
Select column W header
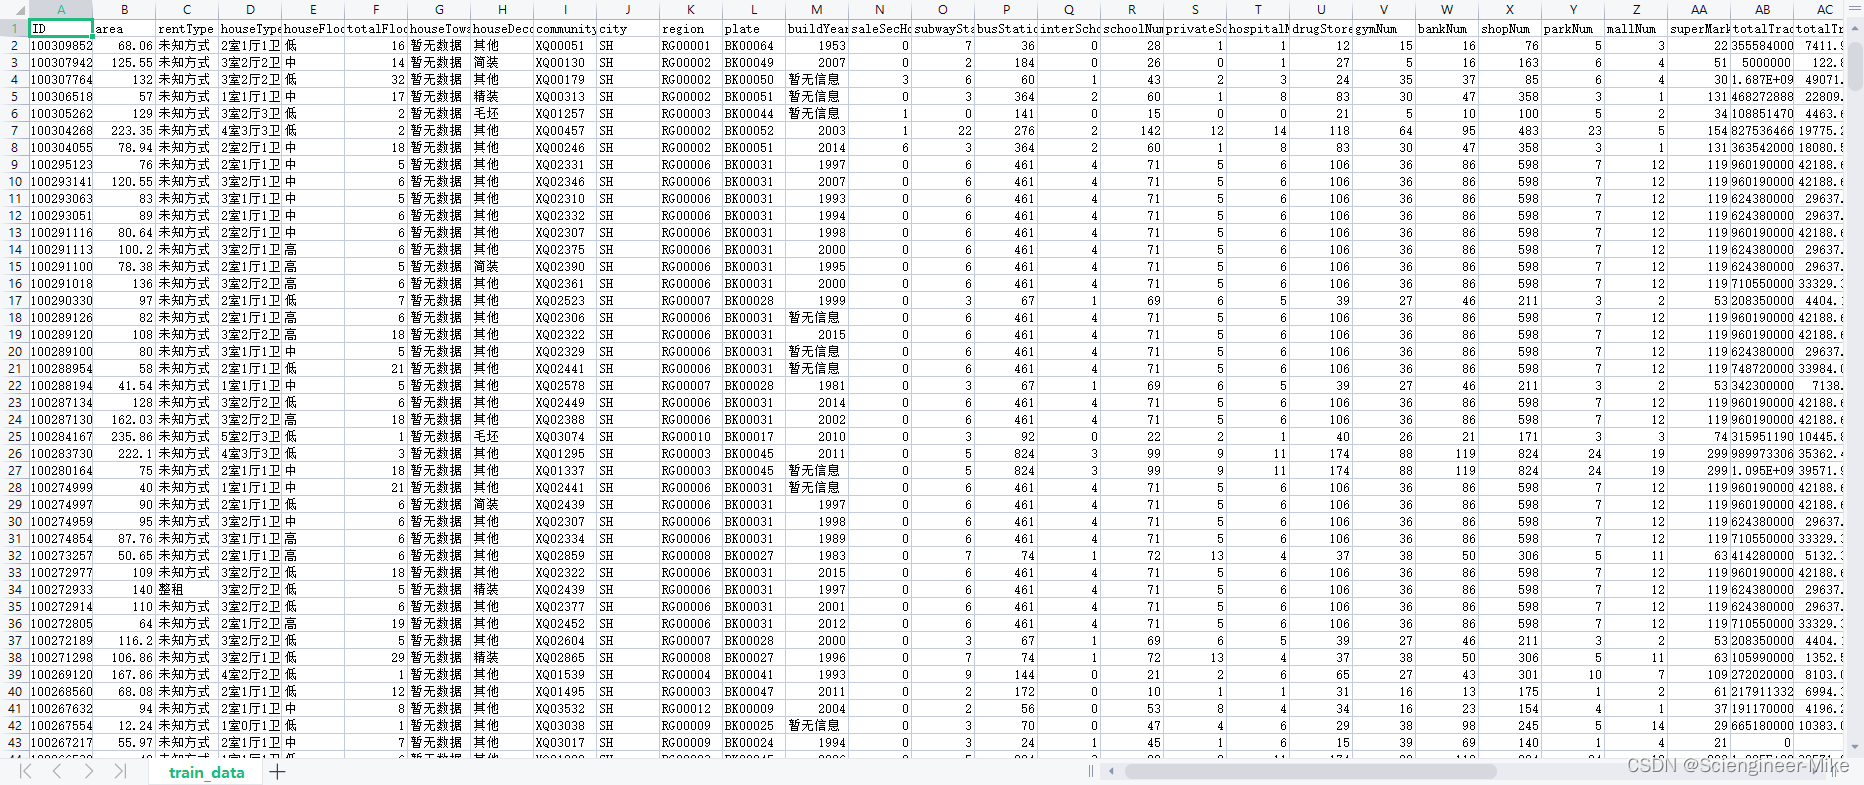1447,9
